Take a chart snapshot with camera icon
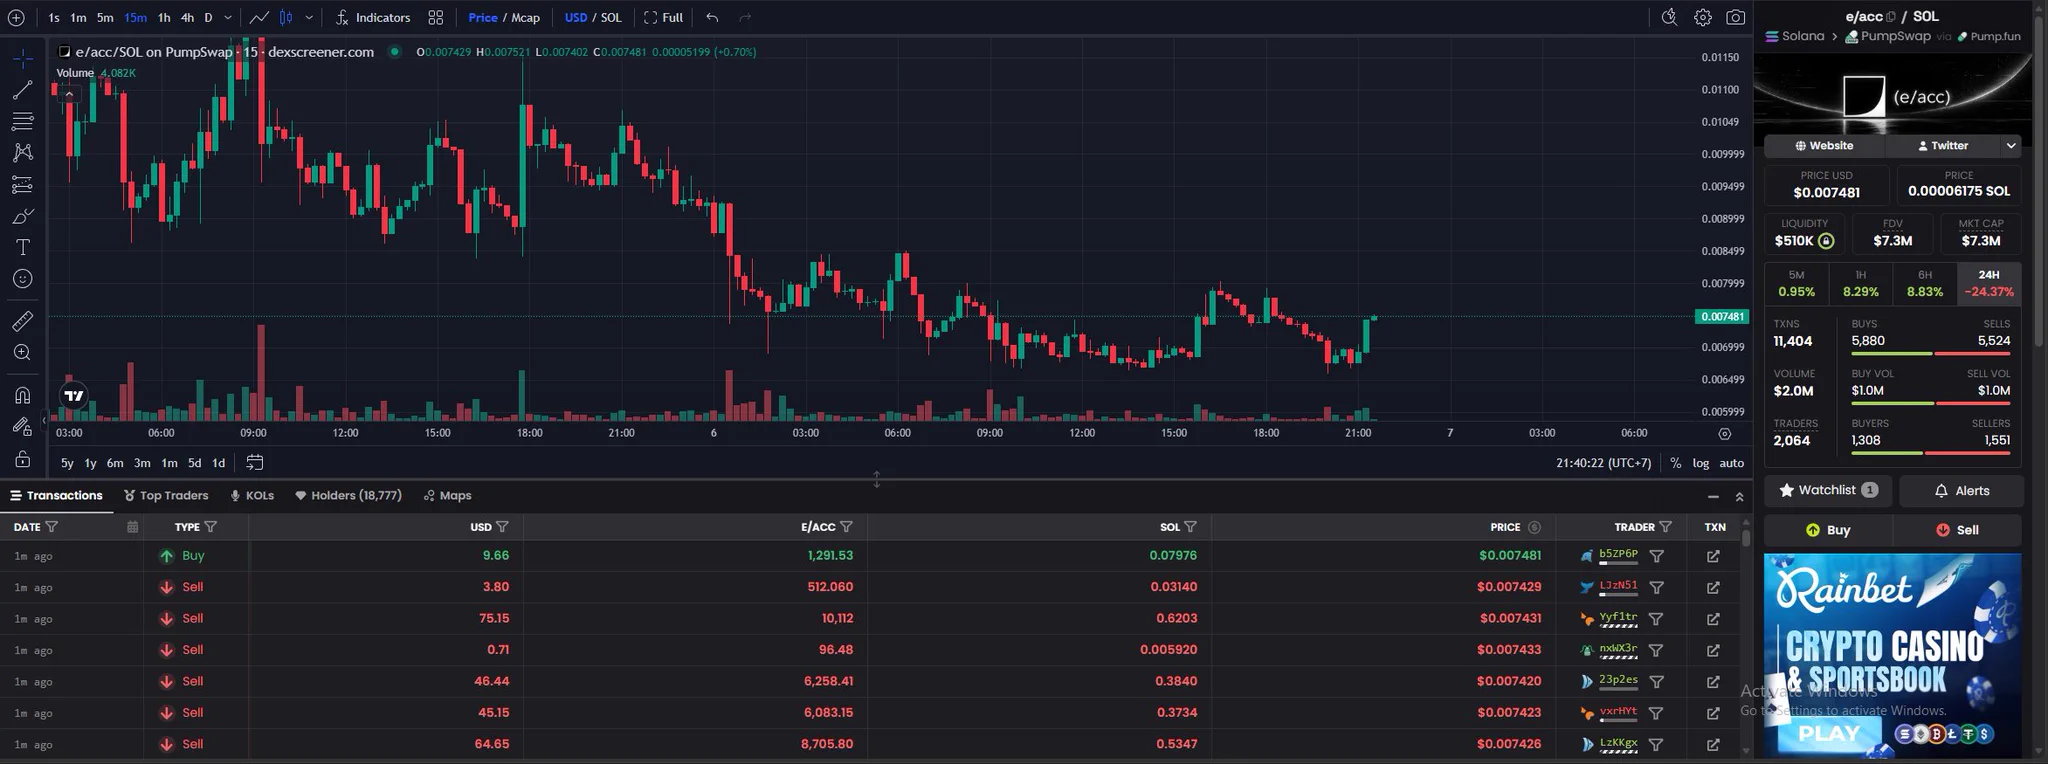Image resolution: width=2048 pixels, height=764 pixels. point(1736,17)
